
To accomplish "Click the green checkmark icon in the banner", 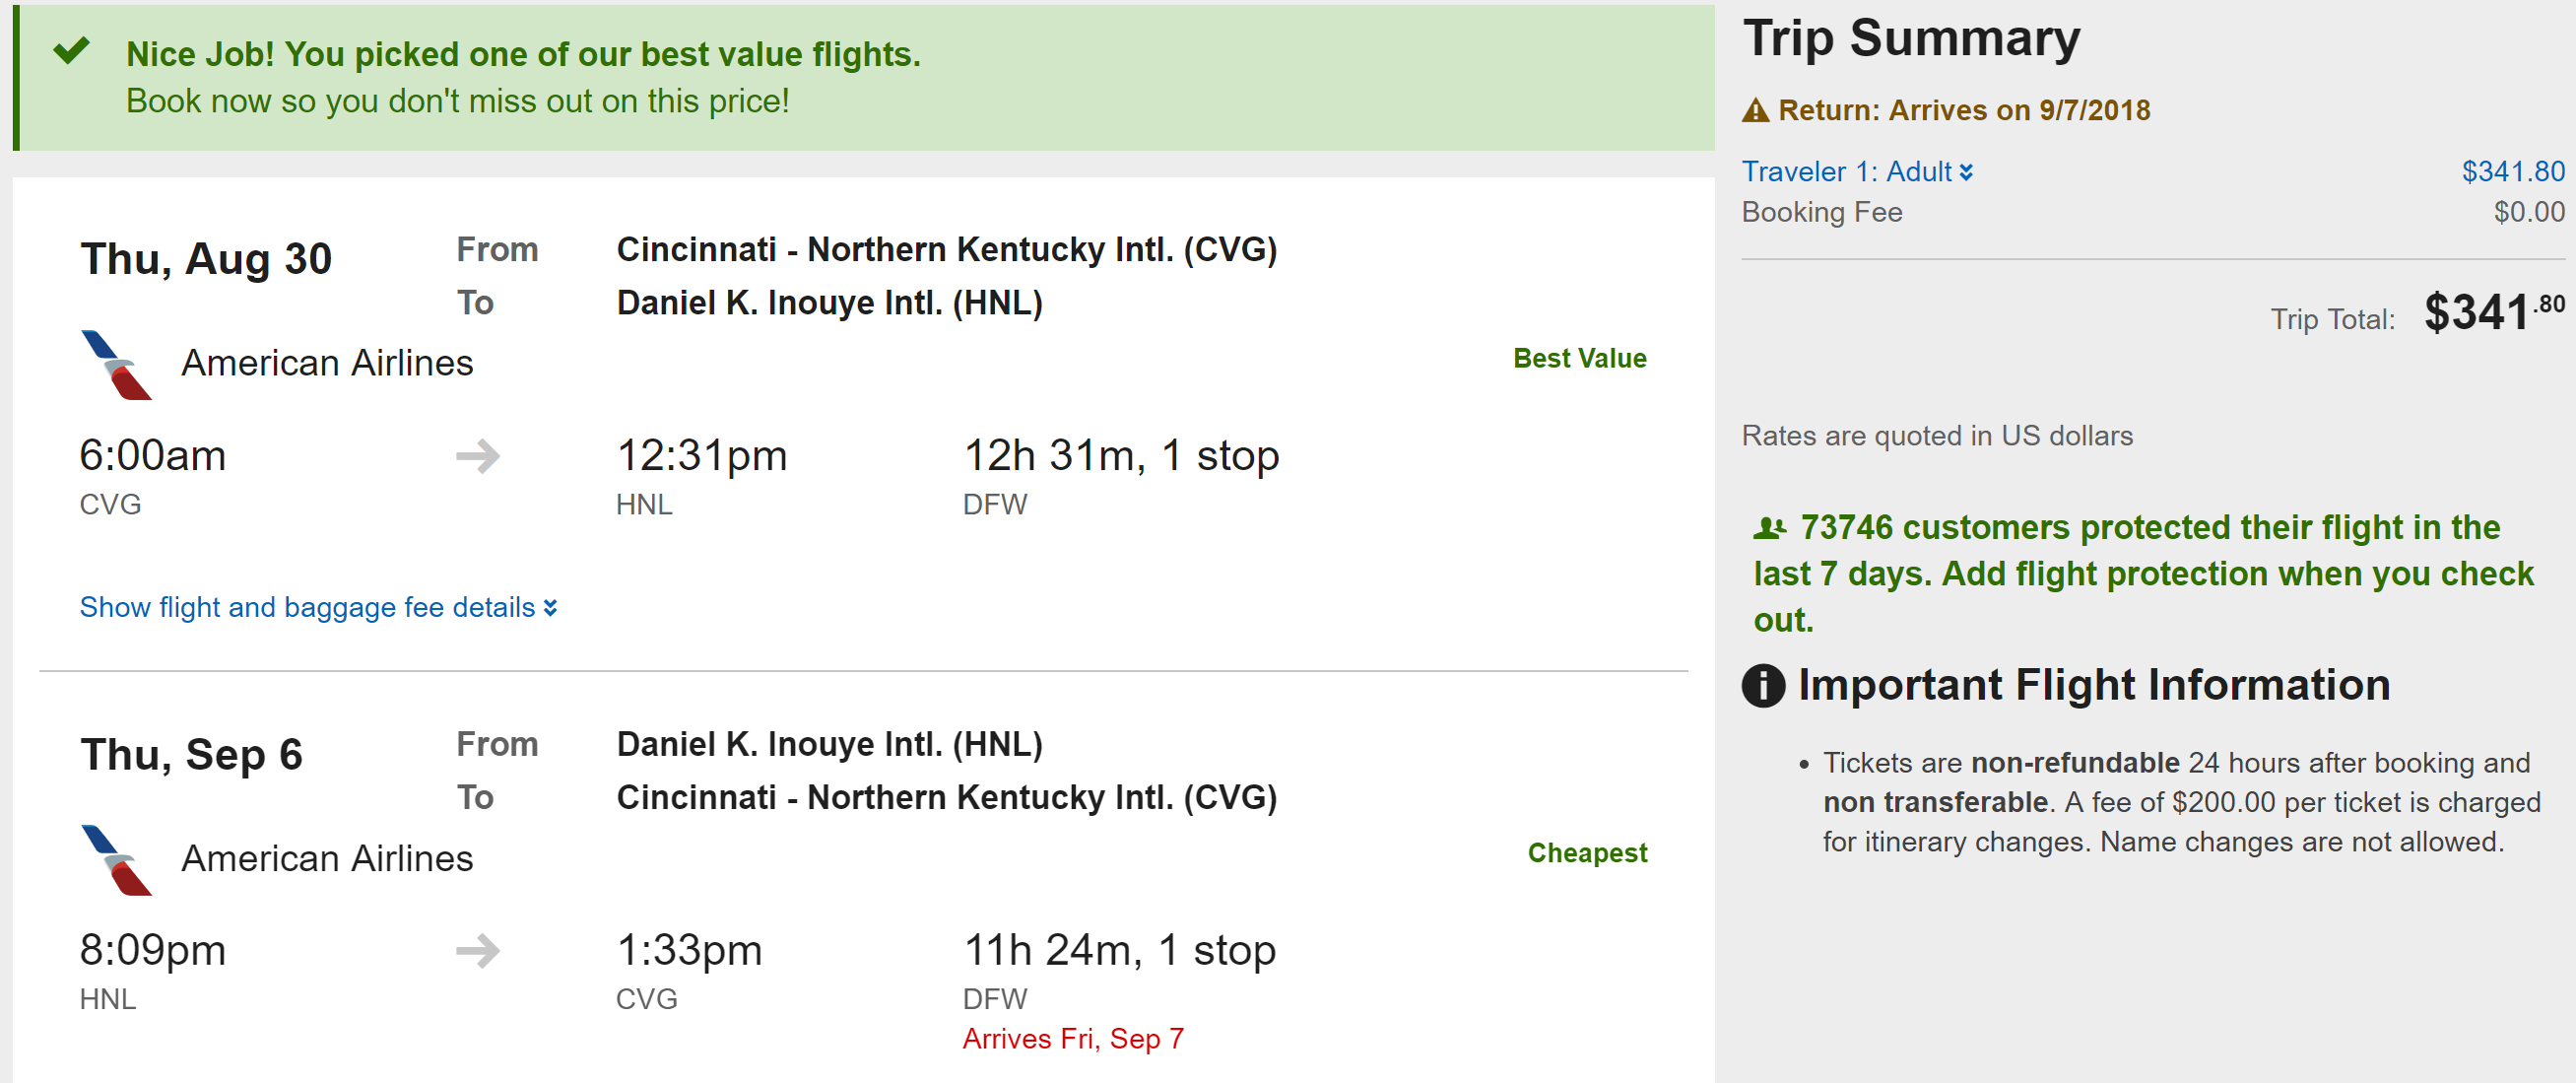I will pyautogui.click(x=72, y=50).
